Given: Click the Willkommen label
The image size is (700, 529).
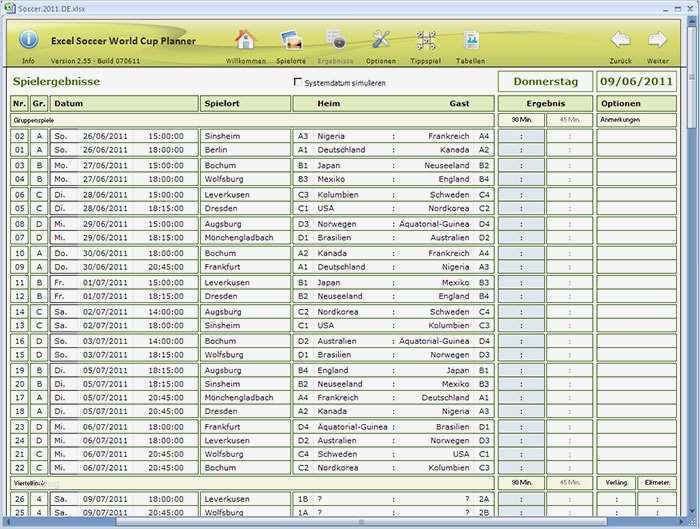Looking at the screenshot, I should [x=246, y=61].
